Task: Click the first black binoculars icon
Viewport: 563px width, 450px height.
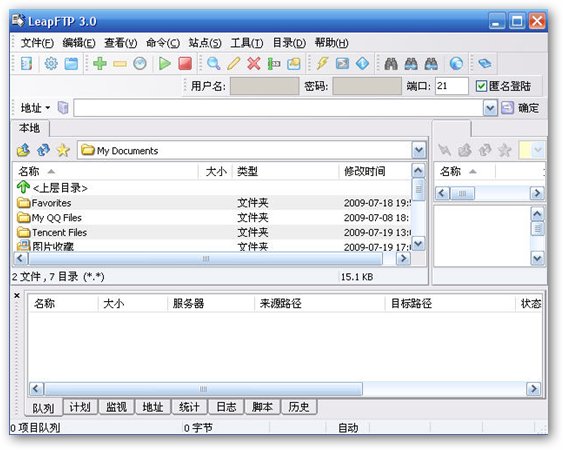Action: pos(391,64)
